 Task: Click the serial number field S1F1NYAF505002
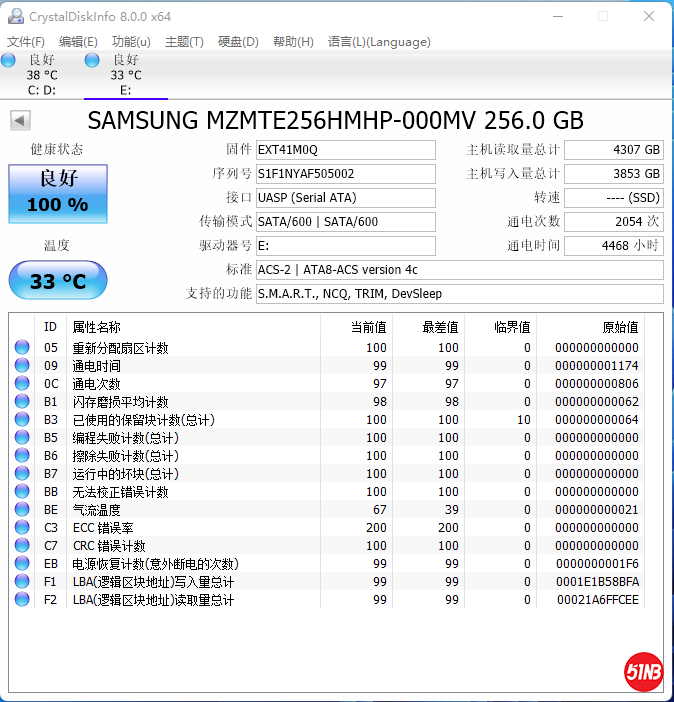coord(345,174)
